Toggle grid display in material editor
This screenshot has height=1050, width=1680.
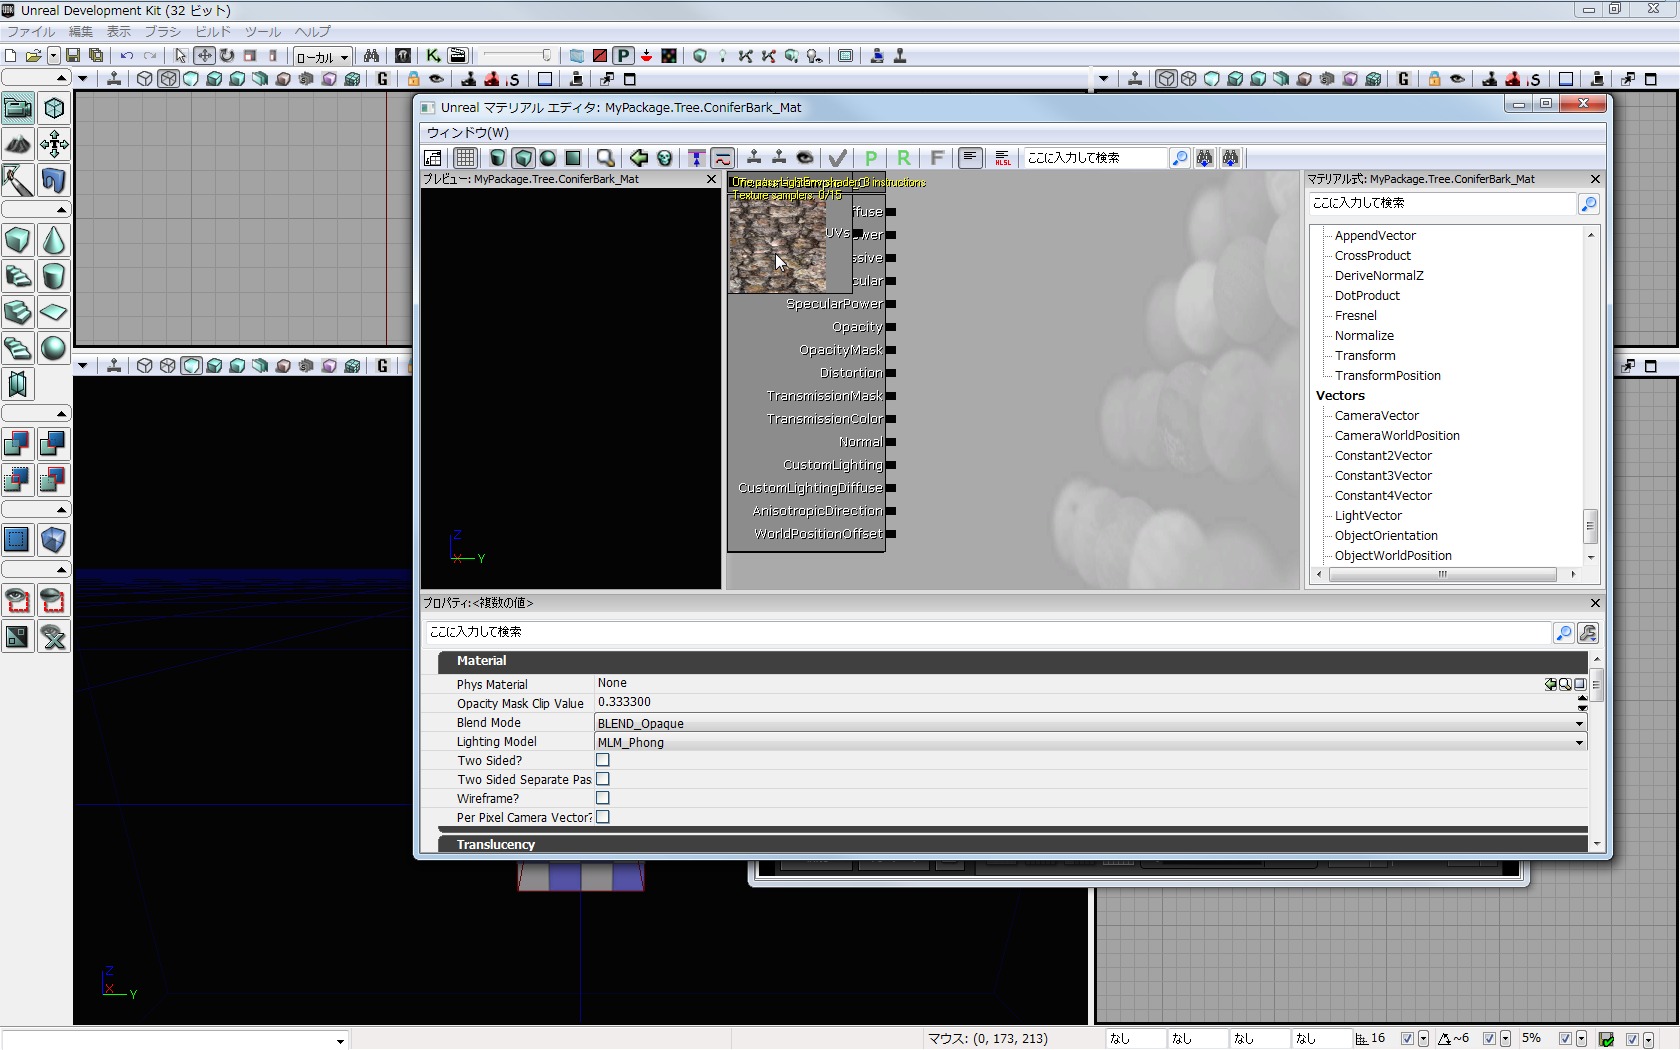(465, 158)
